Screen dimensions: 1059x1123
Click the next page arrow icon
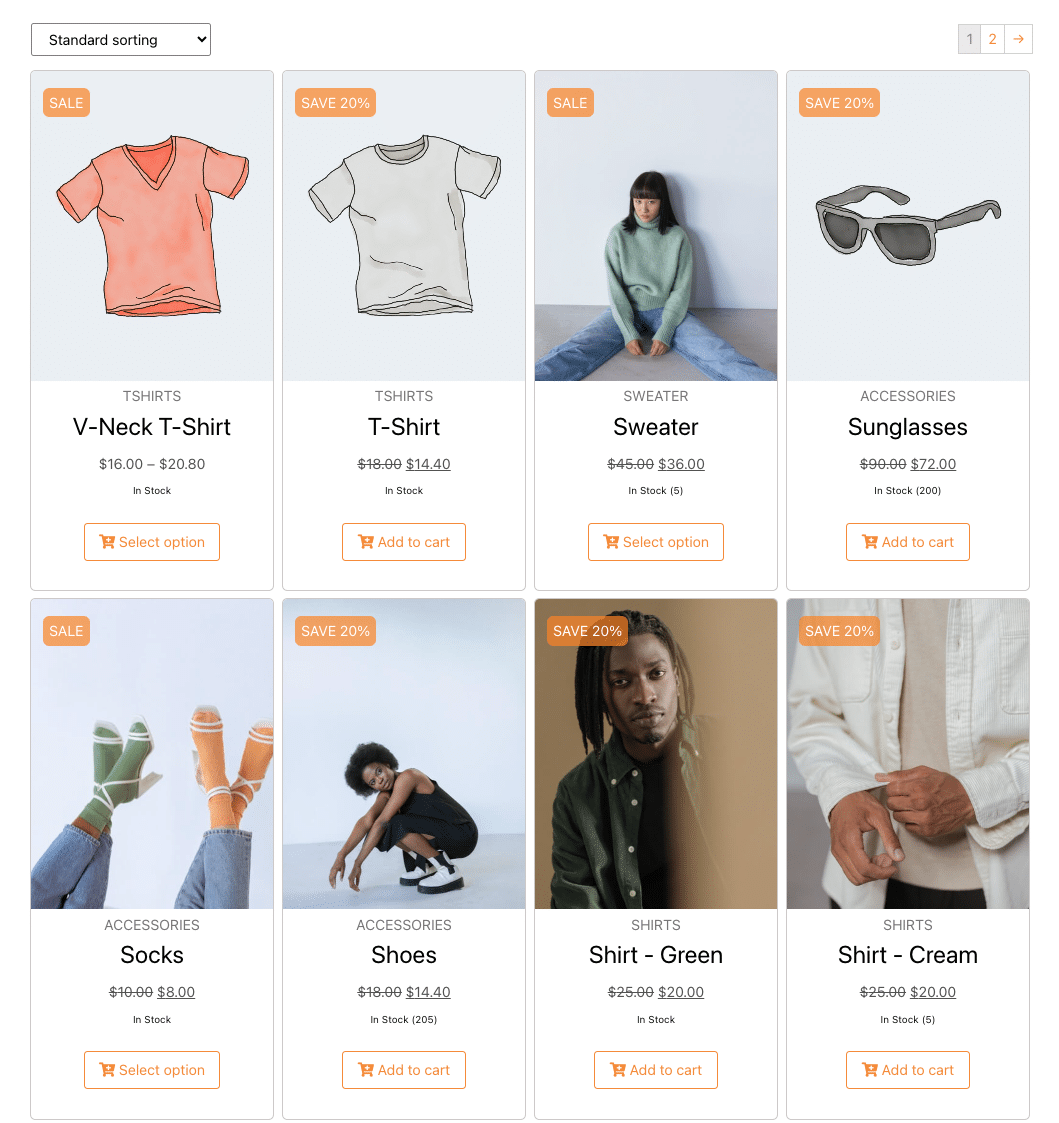1018,39
